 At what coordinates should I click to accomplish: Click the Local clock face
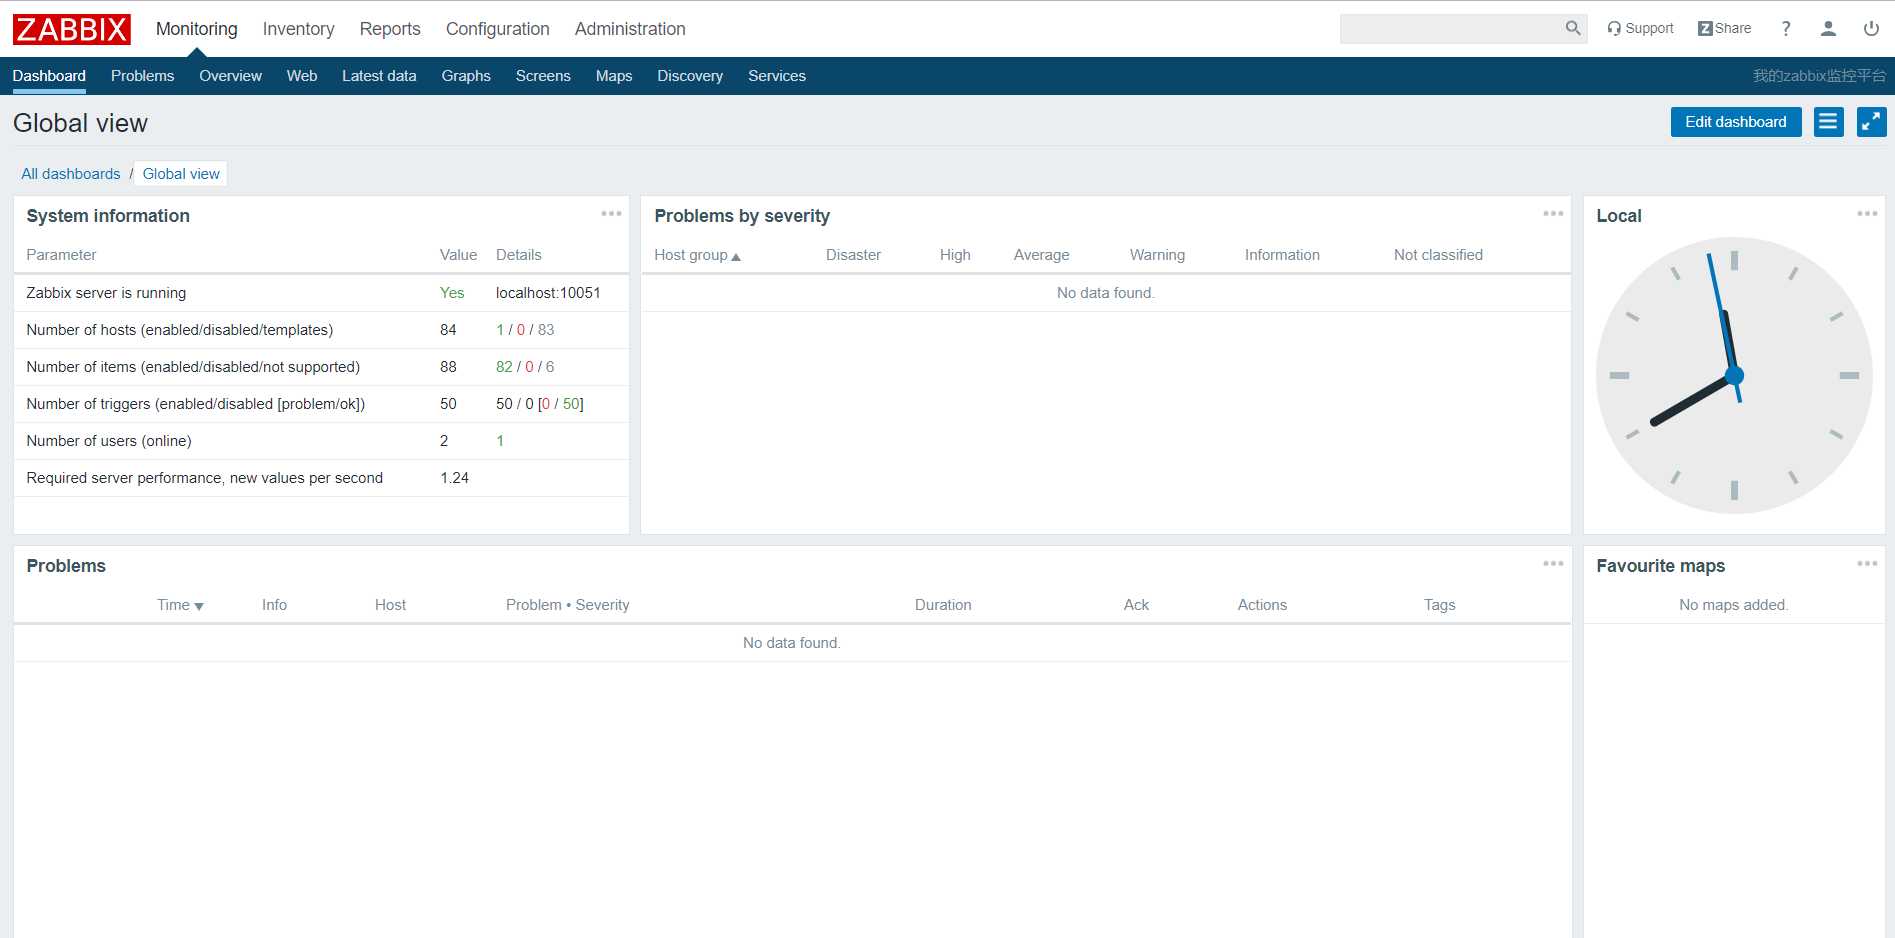point(1734,375)
